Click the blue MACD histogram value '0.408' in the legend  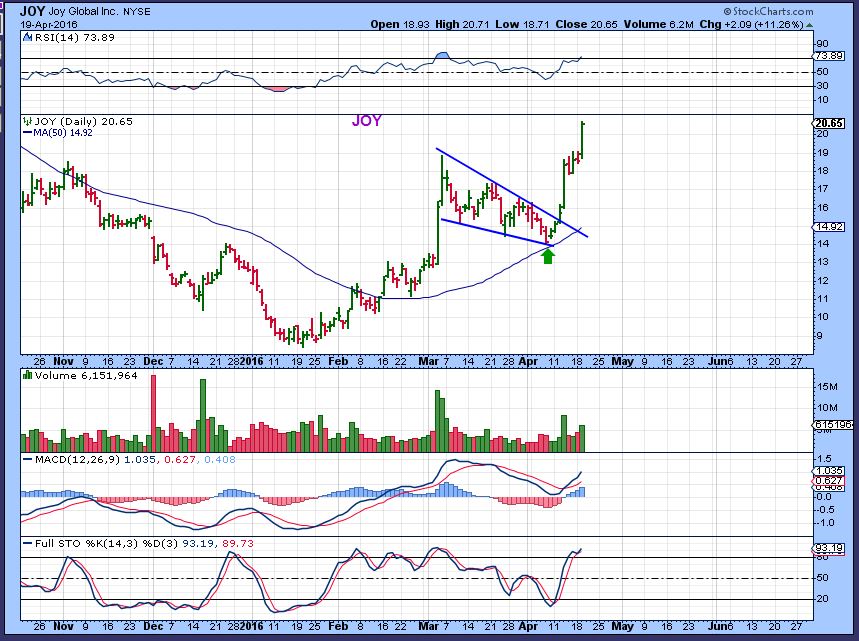[x=220, y=459]
